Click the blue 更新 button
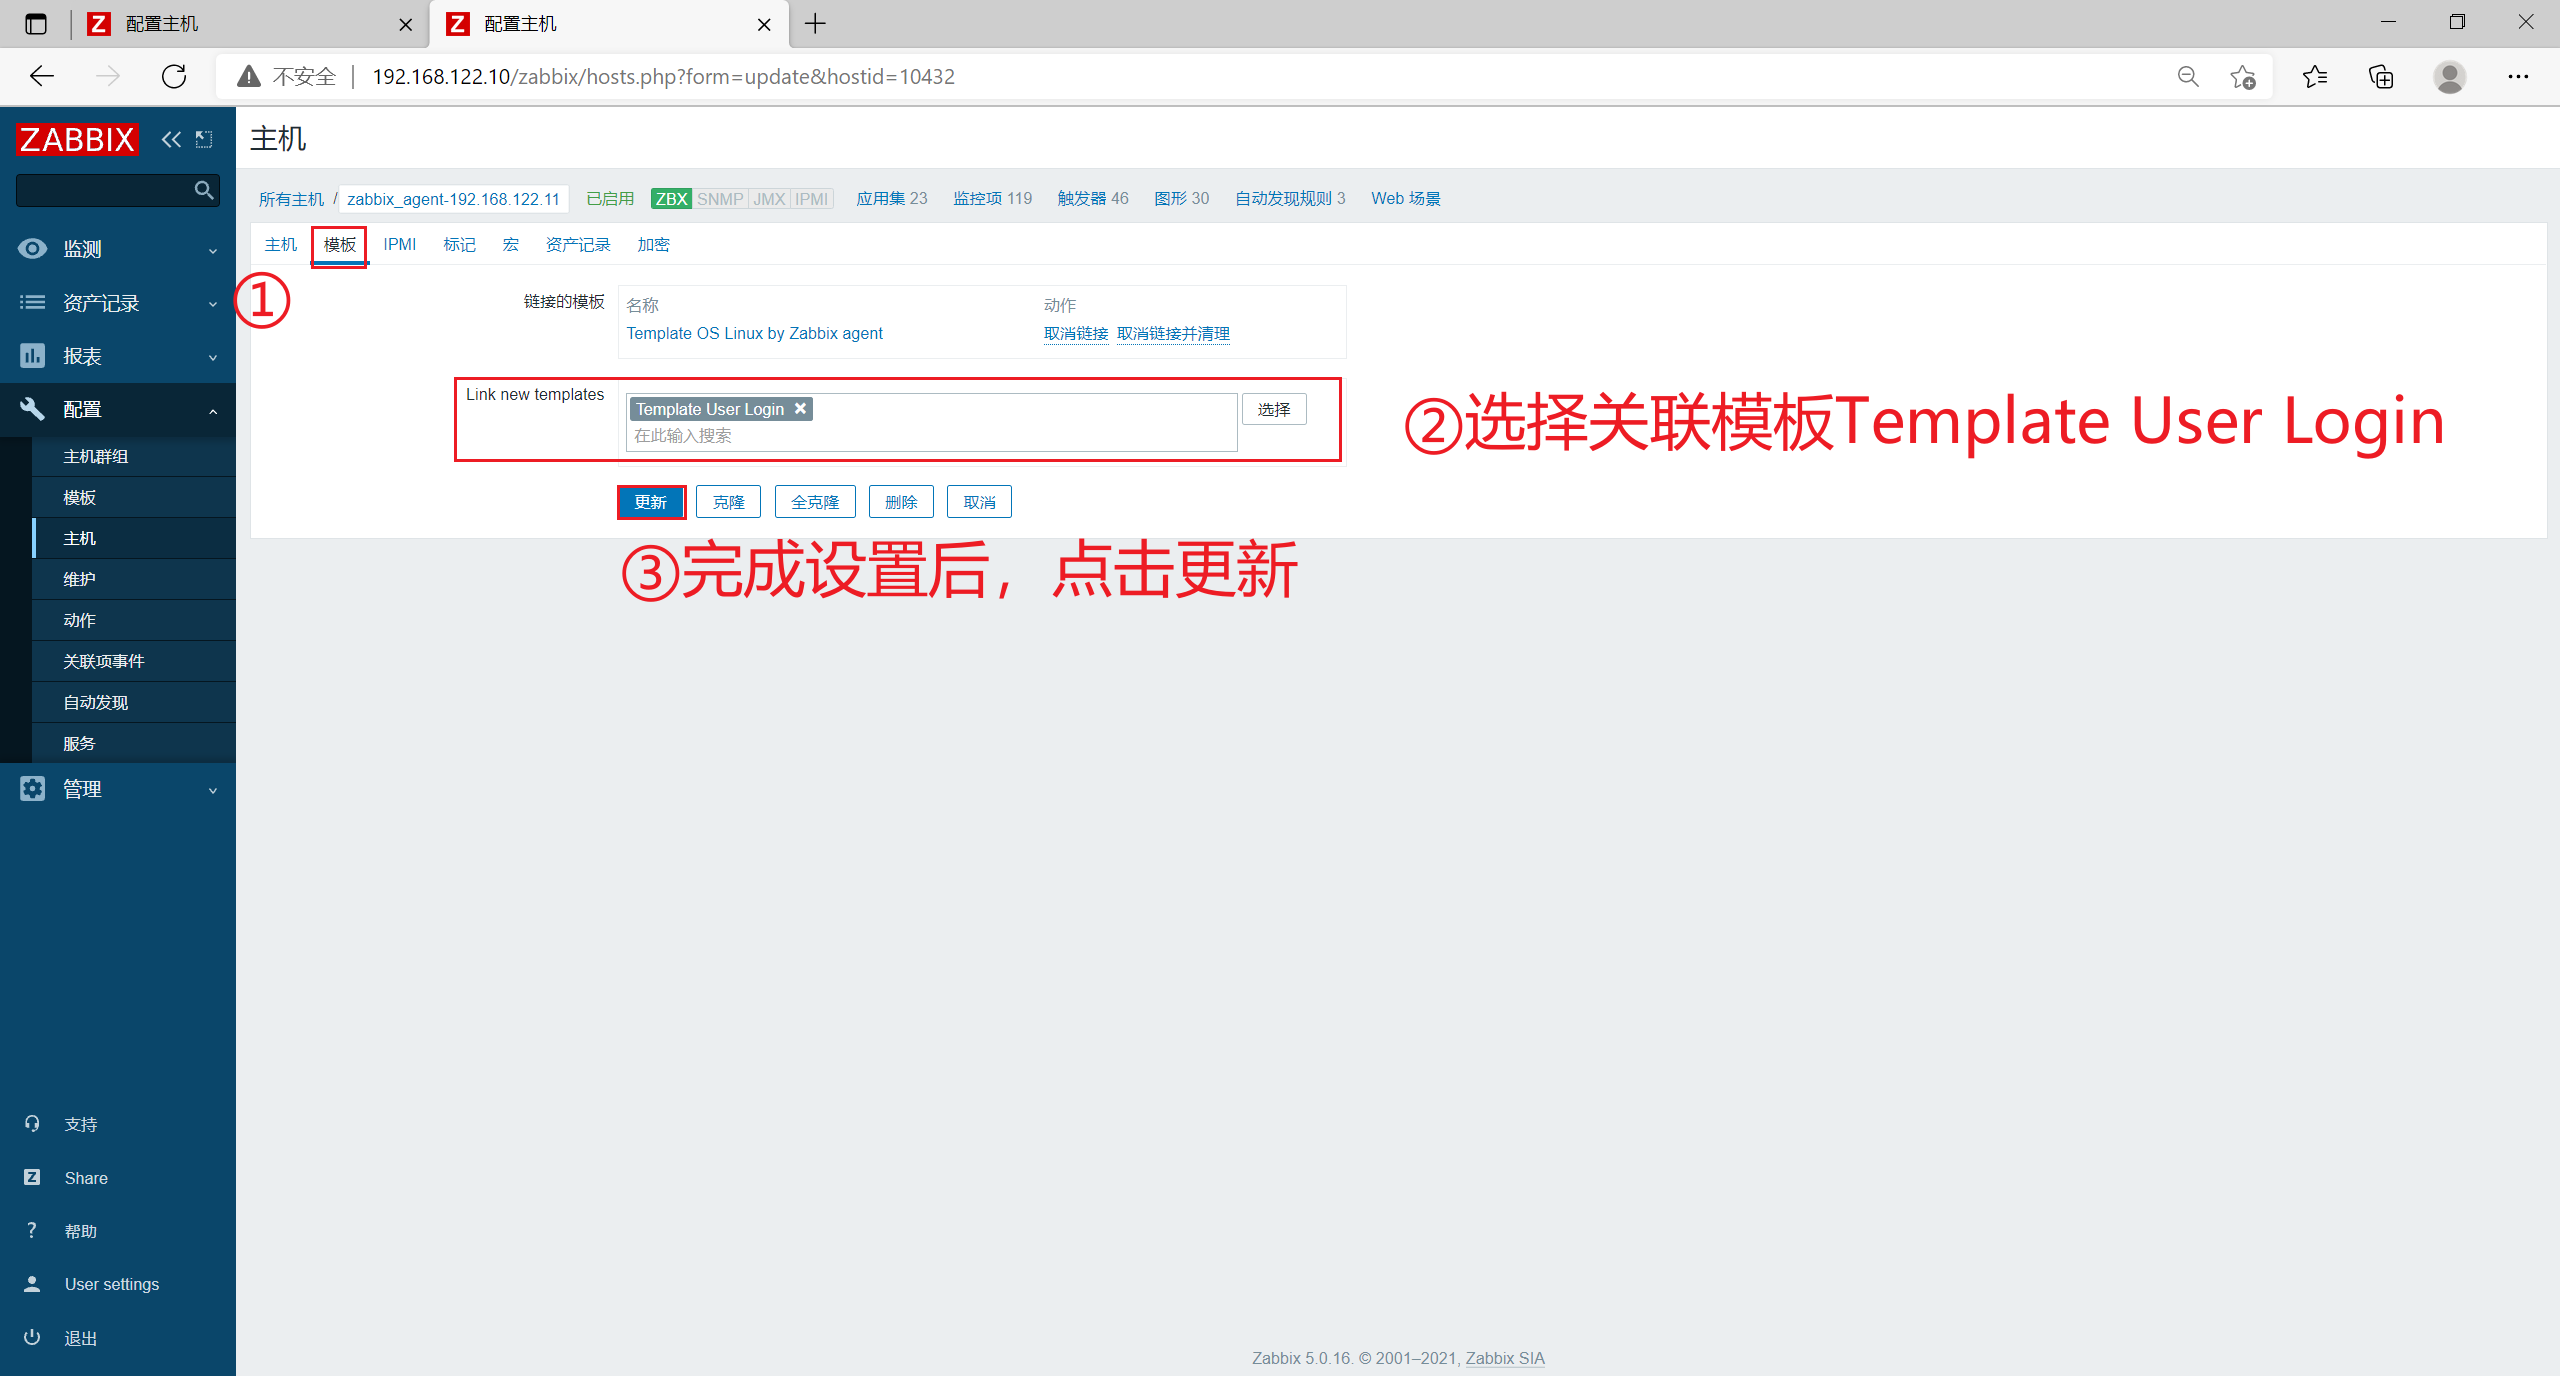This screenshot has width=2560, height=1376. click(x=651, y=502)
